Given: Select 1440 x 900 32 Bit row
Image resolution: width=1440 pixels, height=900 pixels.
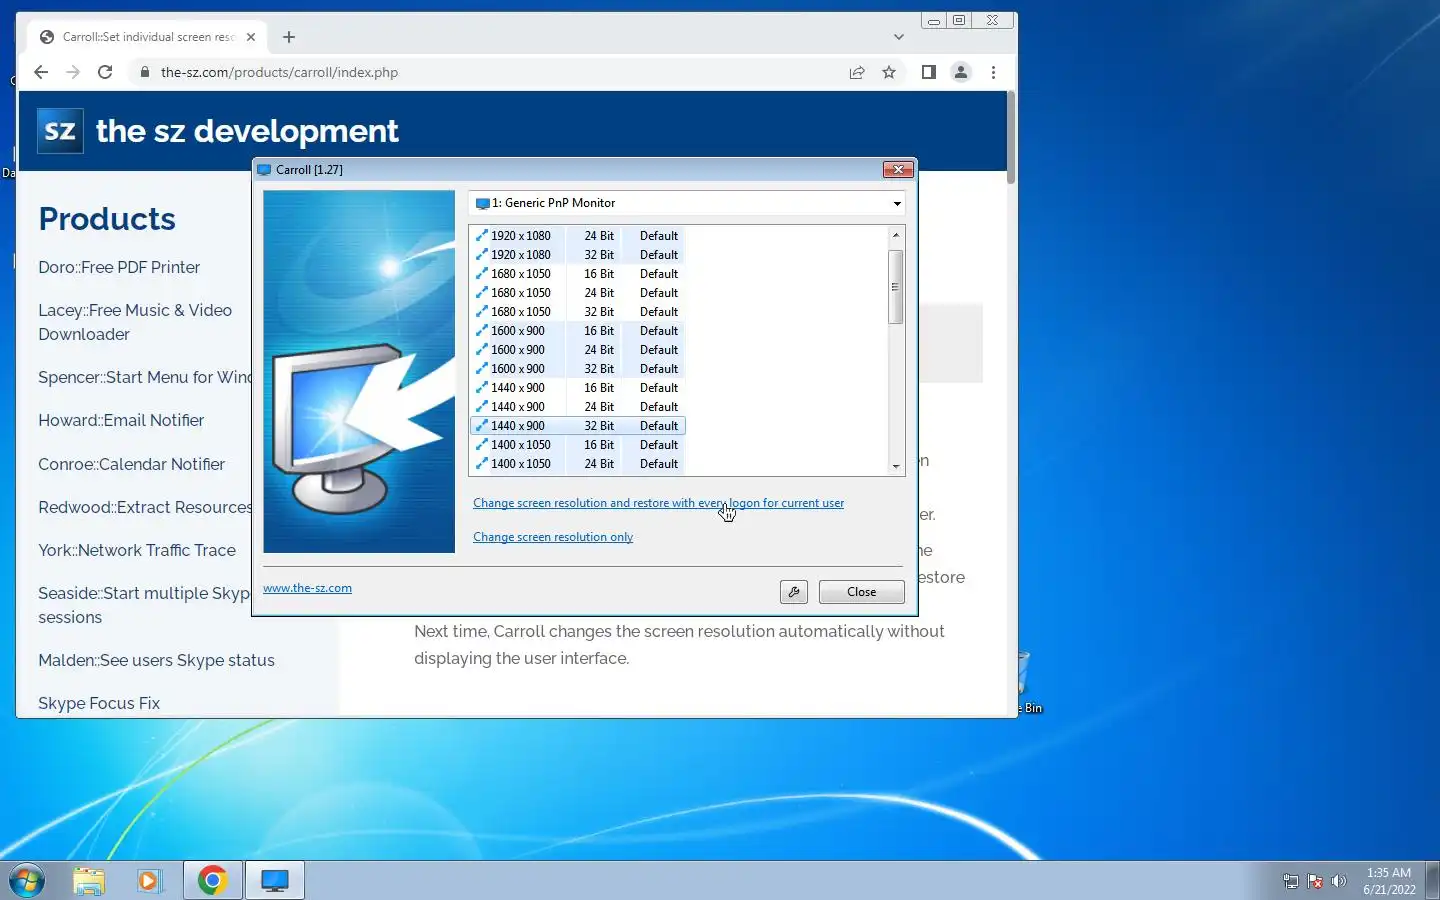Looking at the screenshot, I should click(x=578, y=426).
